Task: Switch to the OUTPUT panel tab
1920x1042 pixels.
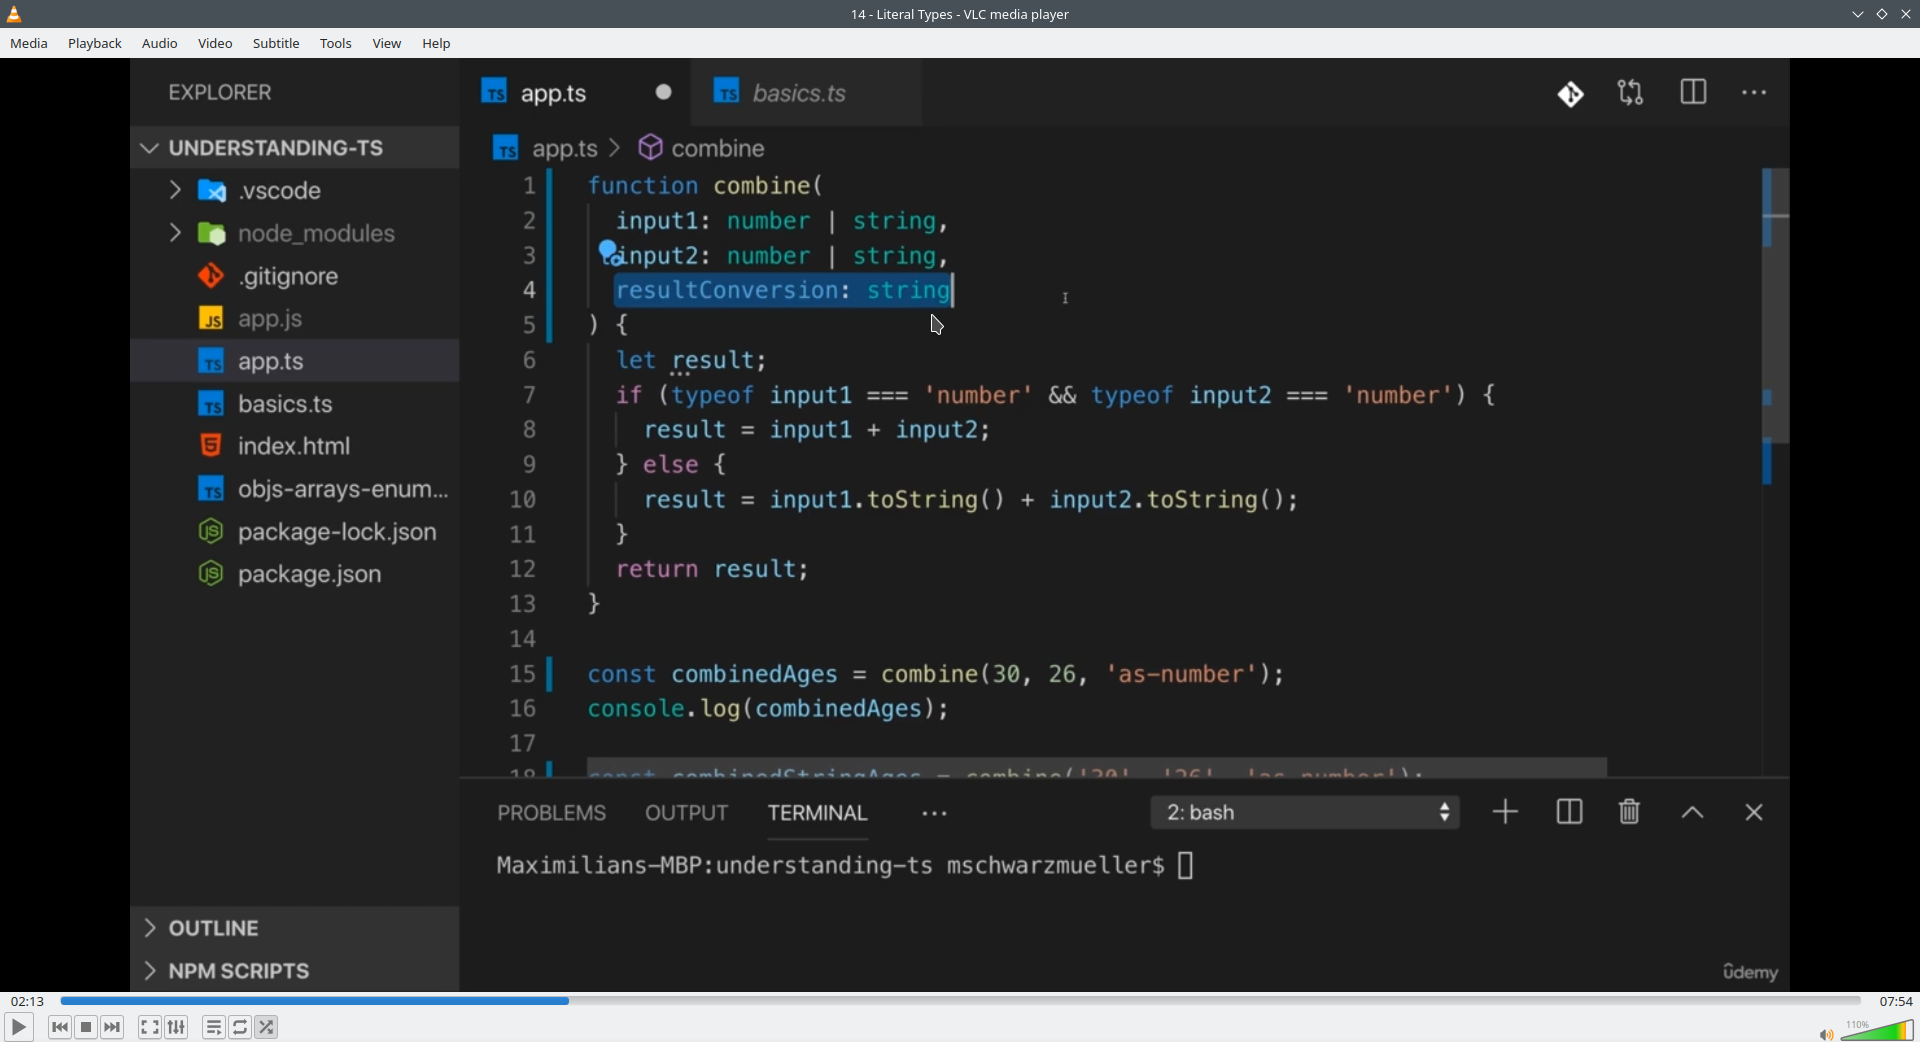Action: 687,813
